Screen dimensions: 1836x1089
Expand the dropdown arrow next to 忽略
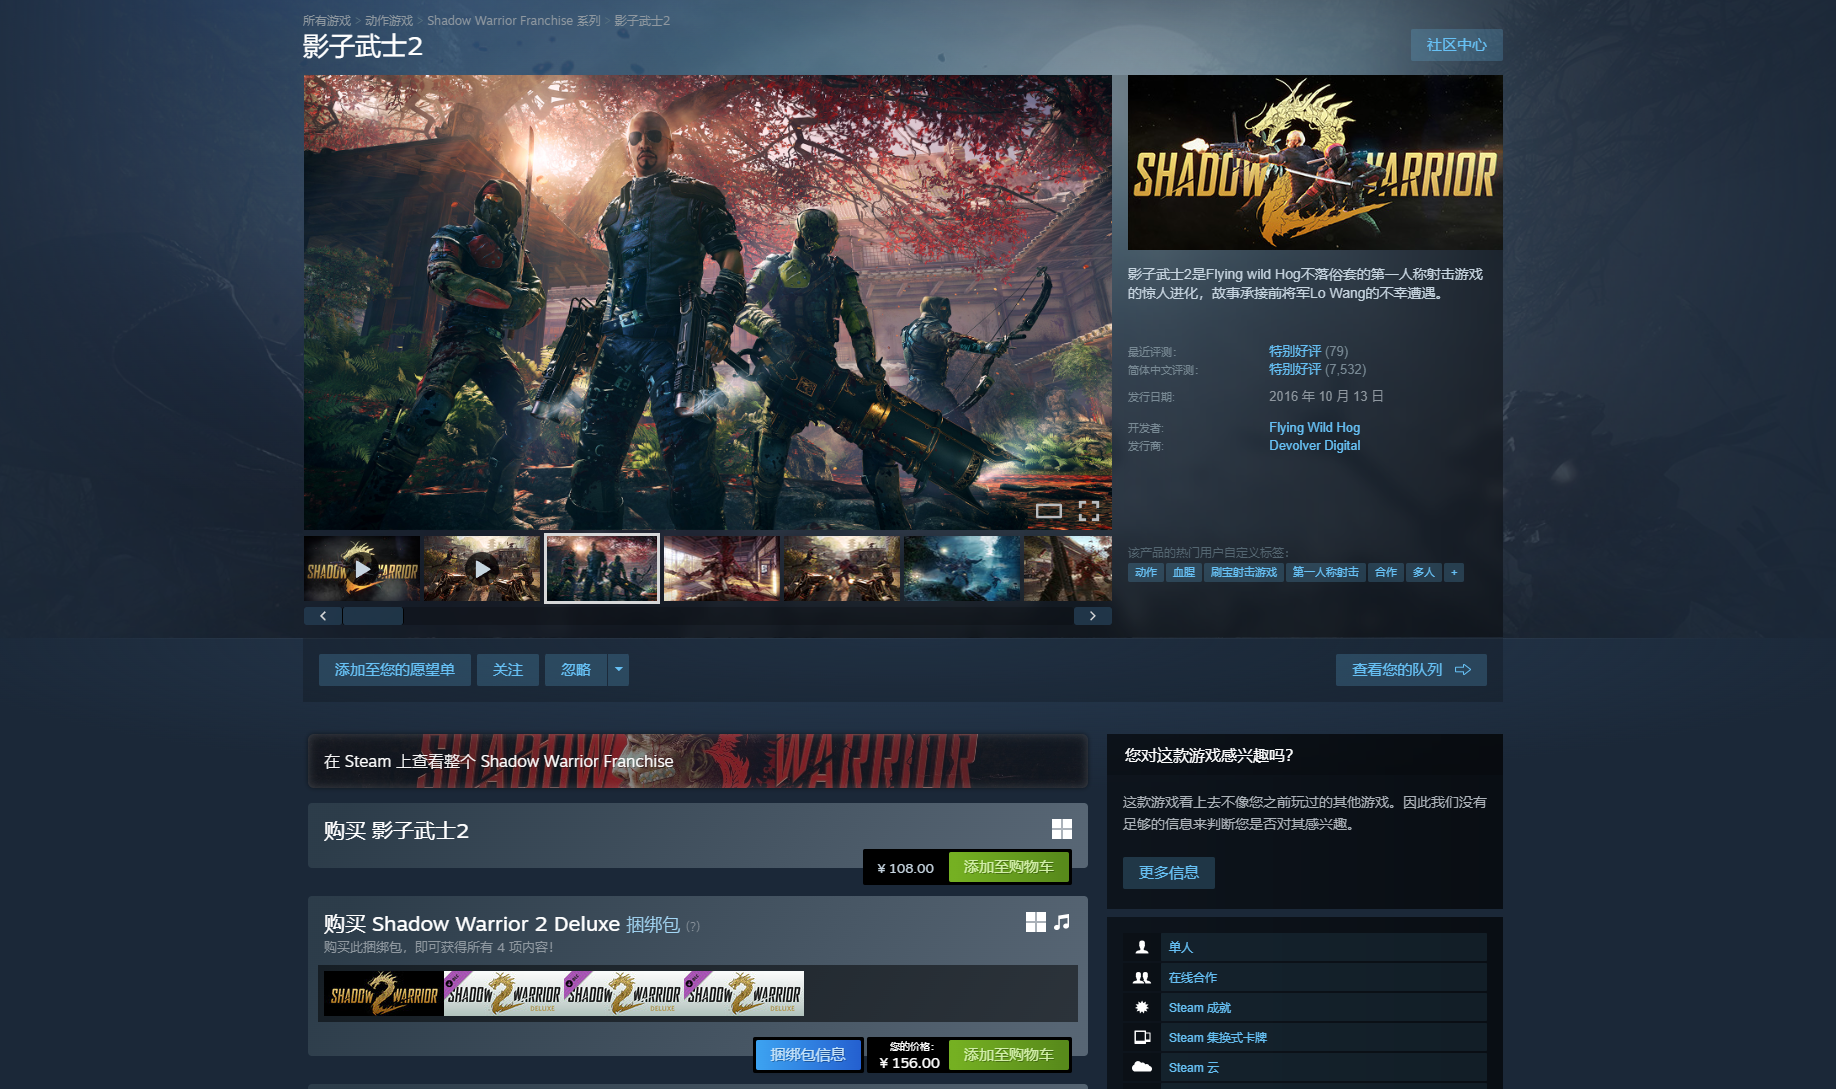click(x=619, y=670)
